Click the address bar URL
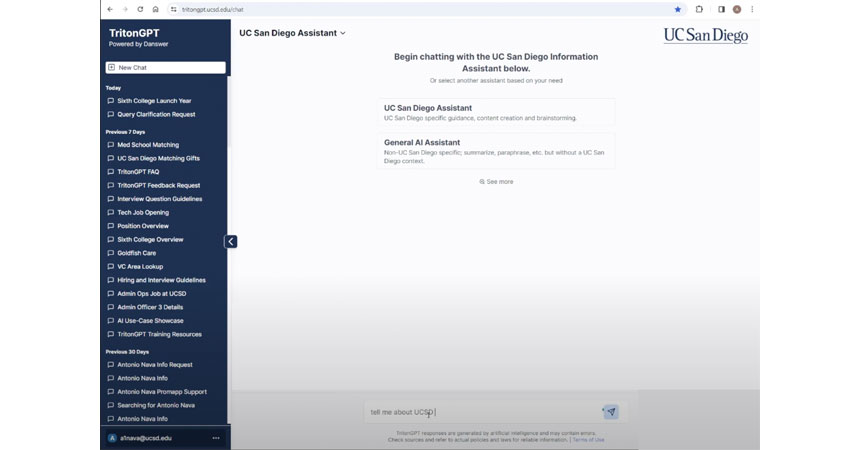The height and width of the screenshot is (450, 860). (213, 9)
